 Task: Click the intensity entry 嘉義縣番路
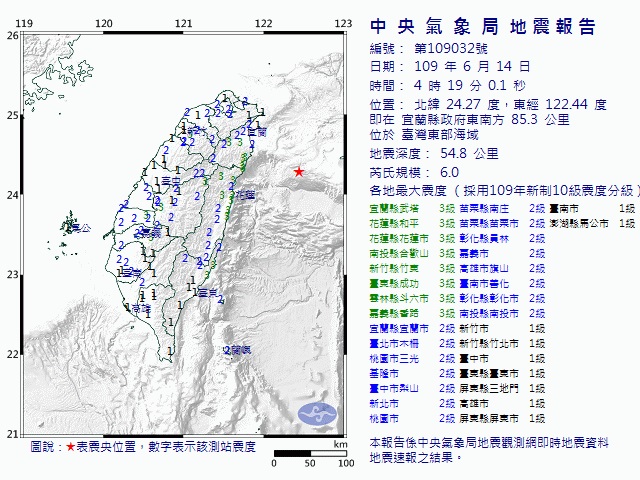coord(394,313)
